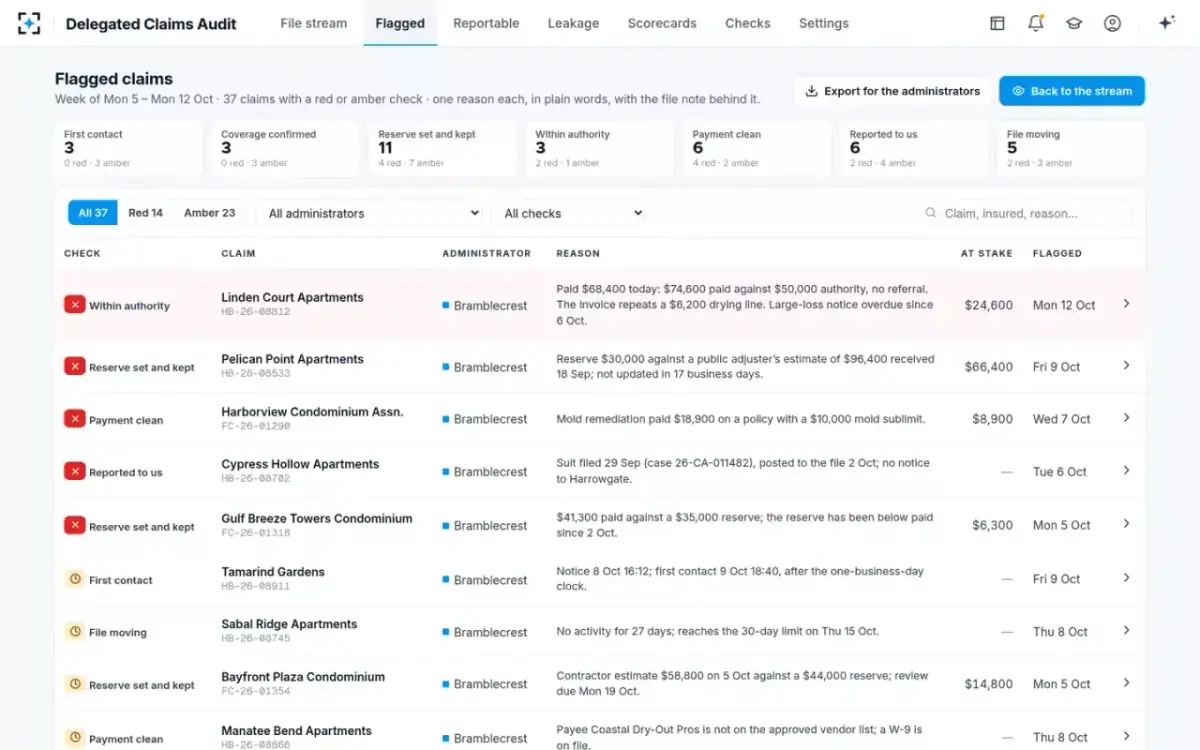This screenshot has height=750, width=1200.
Task: Click the search magnifier icon
Action: pos(931,213)
